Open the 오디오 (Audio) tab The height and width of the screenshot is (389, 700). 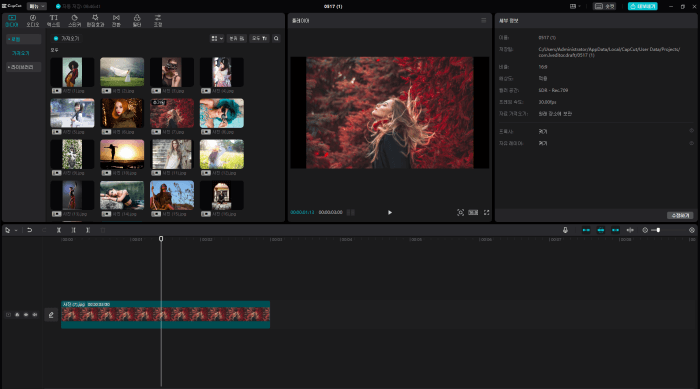point(33,21)
